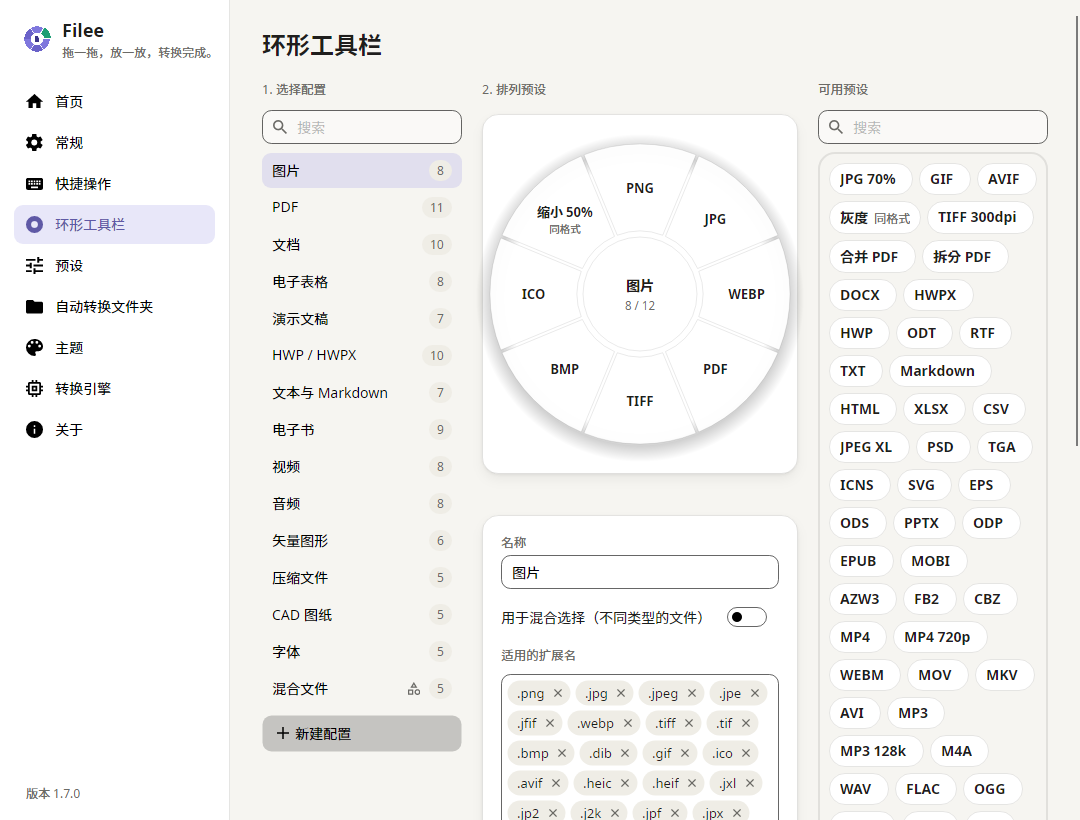The height and width of the screenshot is (820, 1080).
Task: Click the 版本 1.7.0 label
Action: point(53,793)
